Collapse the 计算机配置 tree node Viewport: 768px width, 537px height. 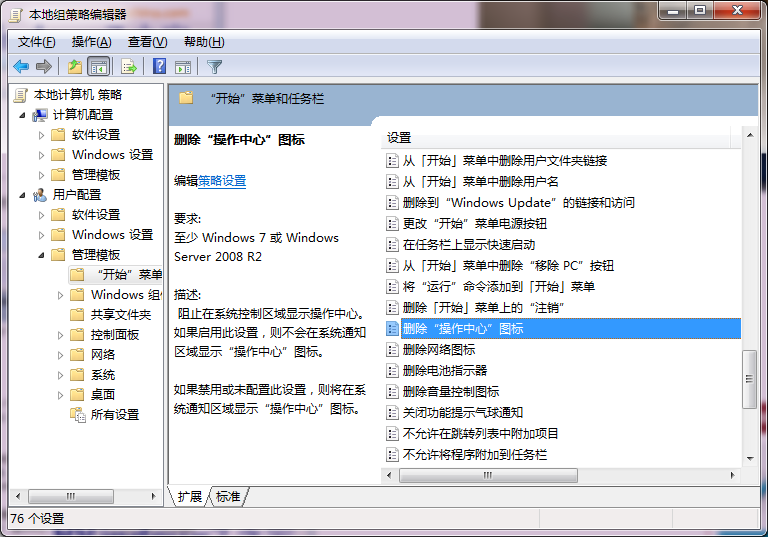[x=23, y=115]
